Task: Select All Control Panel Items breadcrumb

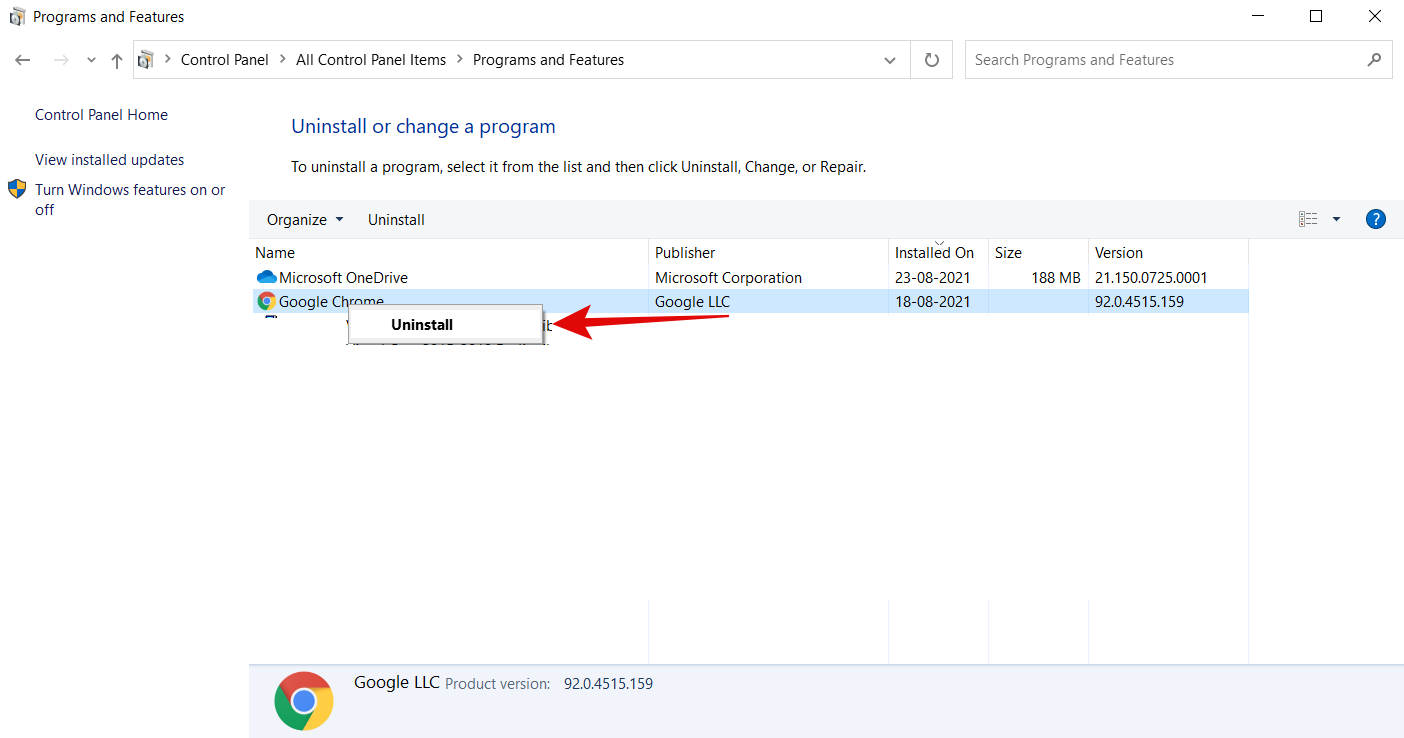Action: point(371,60)
